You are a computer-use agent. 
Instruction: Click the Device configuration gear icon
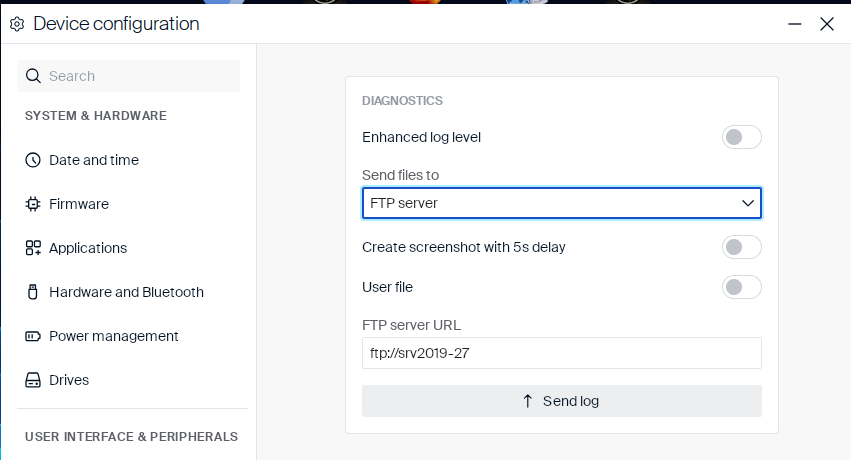coord(17,24)
